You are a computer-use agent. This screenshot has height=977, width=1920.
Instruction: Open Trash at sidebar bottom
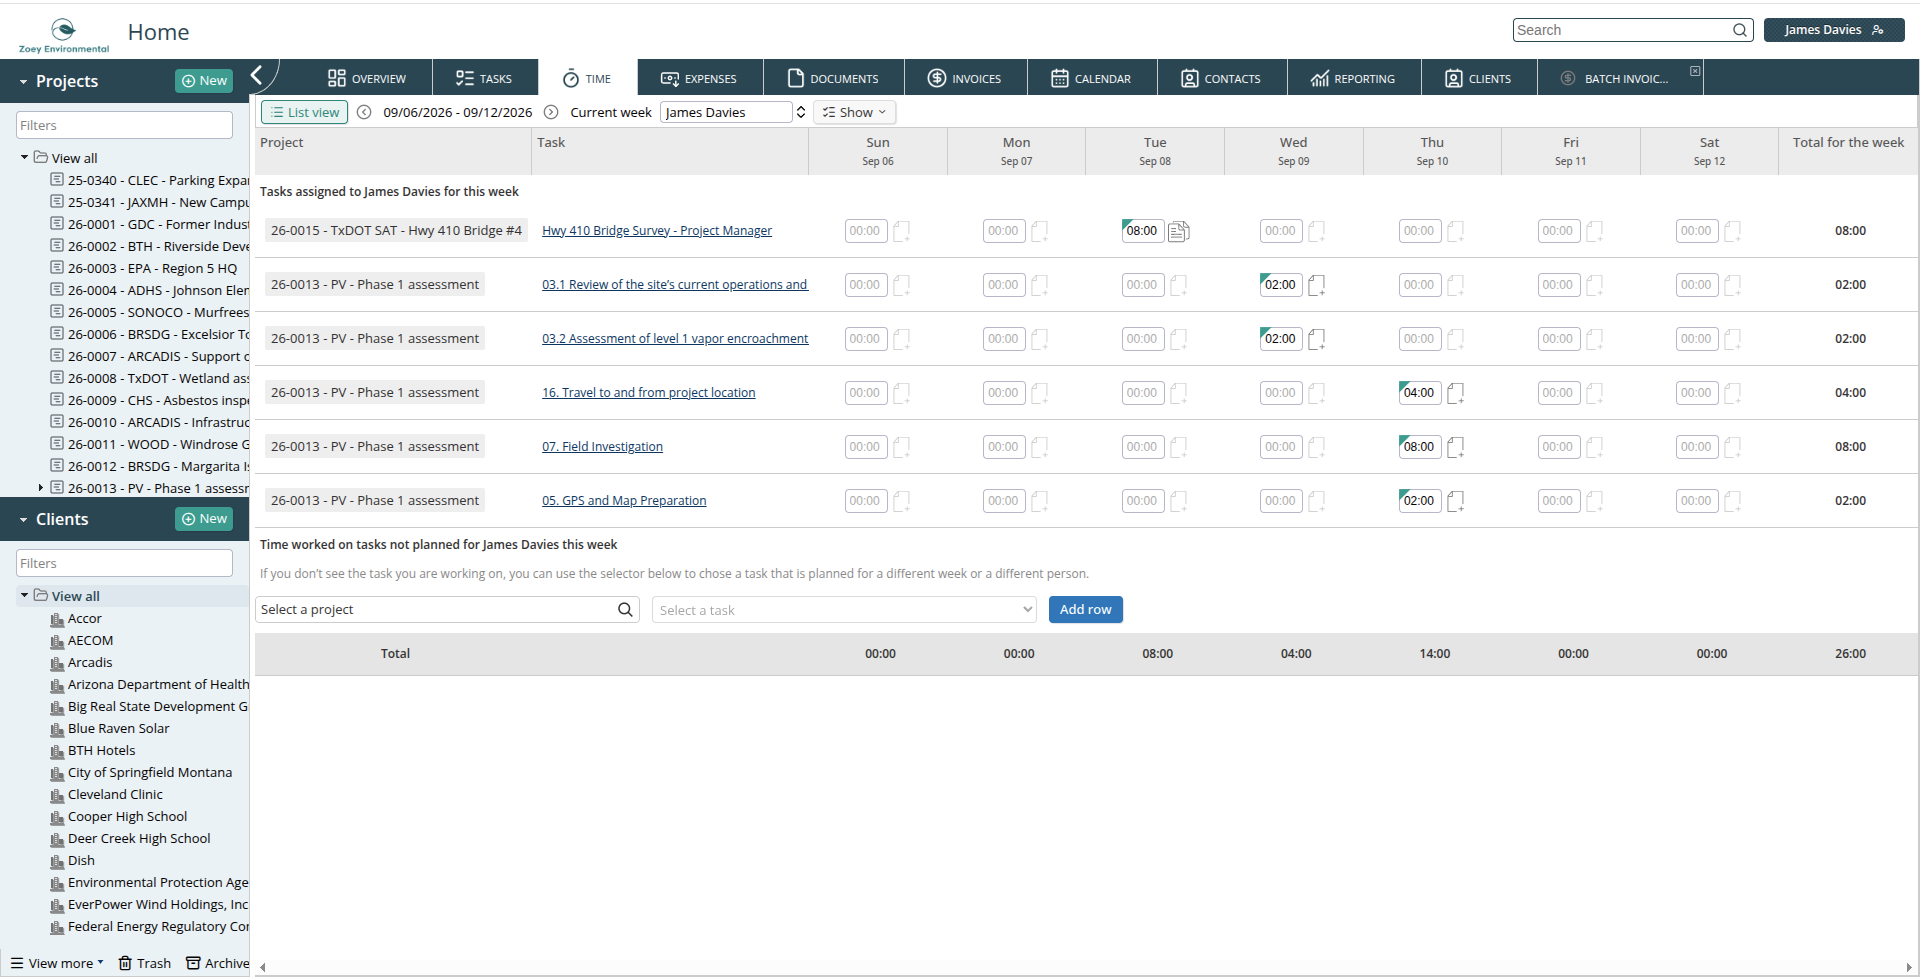(145, 963)
